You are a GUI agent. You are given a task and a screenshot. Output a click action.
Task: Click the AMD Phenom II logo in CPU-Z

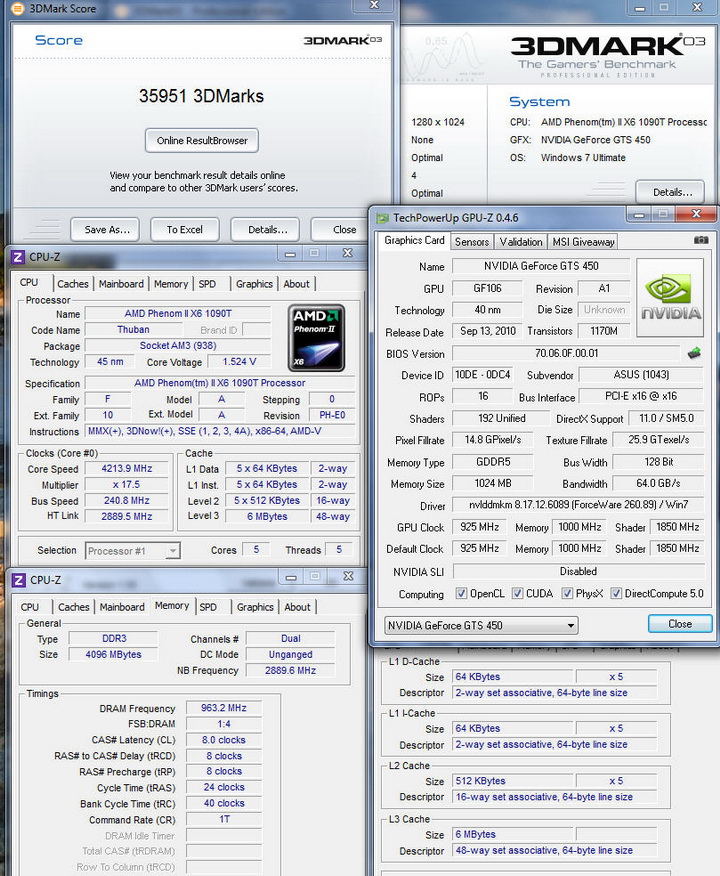316,338
